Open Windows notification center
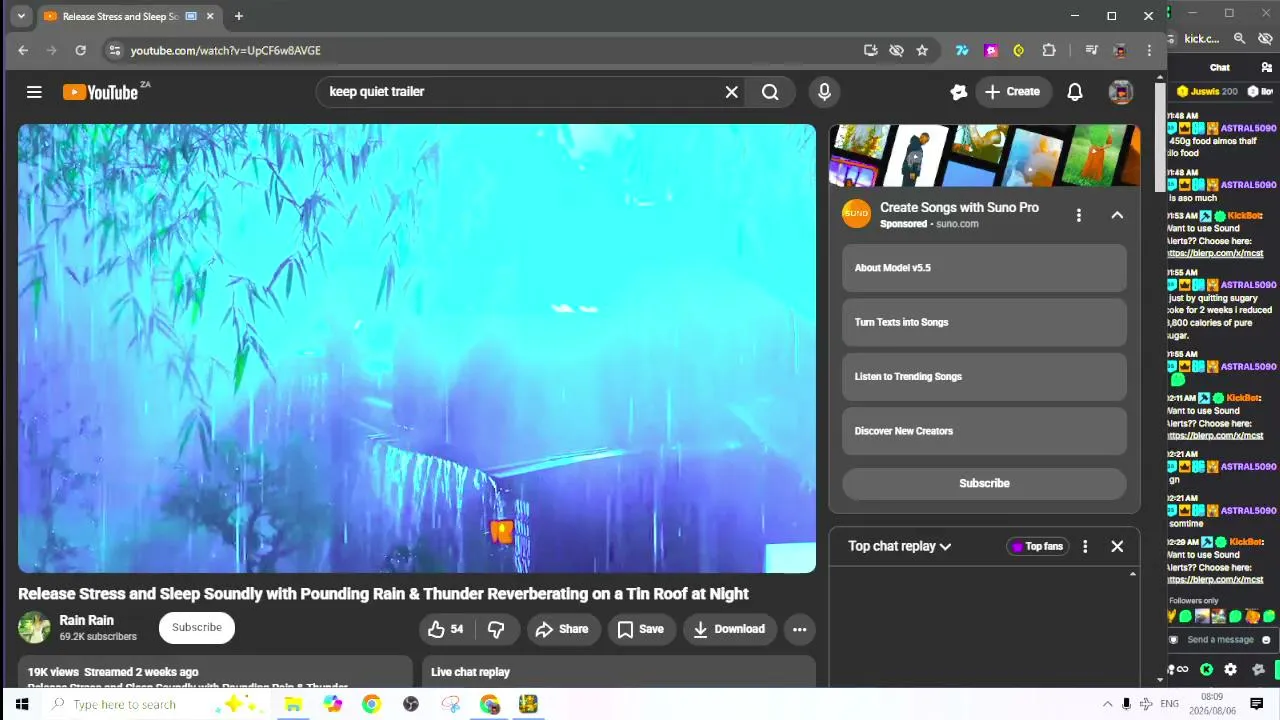Image resolution: width=1280 pixels, height=720 pixels. 1257,704
